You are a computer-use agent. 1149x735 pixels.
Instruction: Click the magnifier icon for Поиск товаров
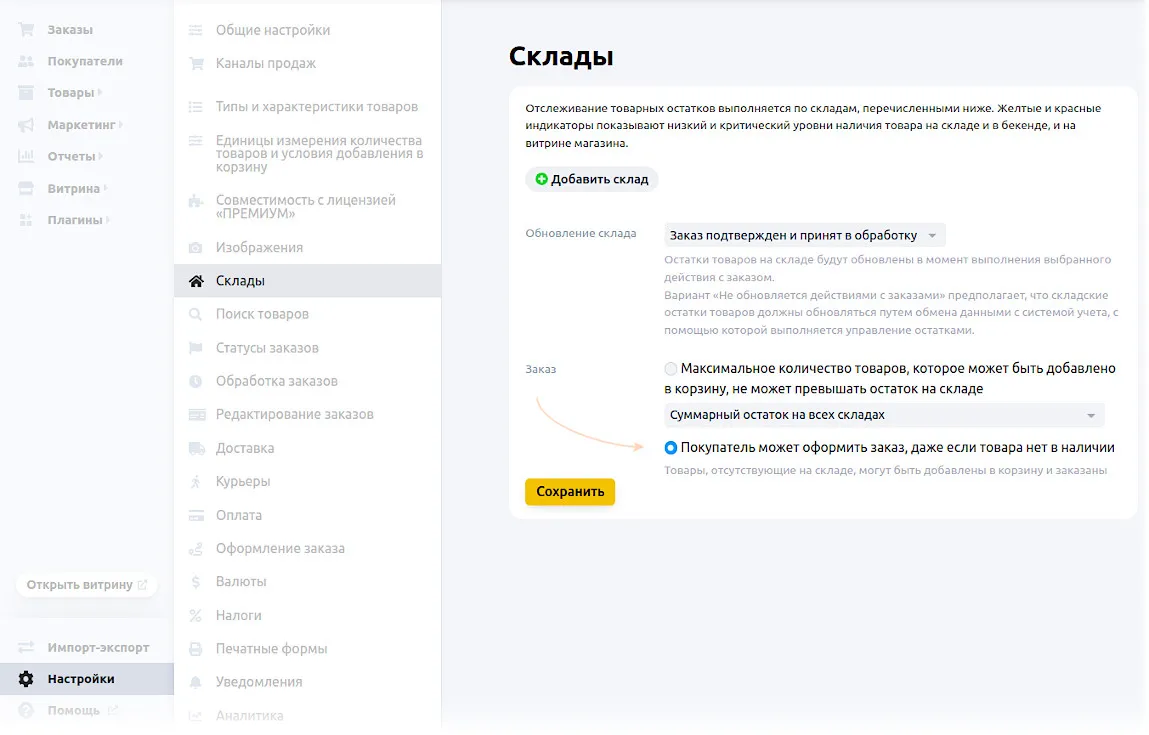[196, 314]
